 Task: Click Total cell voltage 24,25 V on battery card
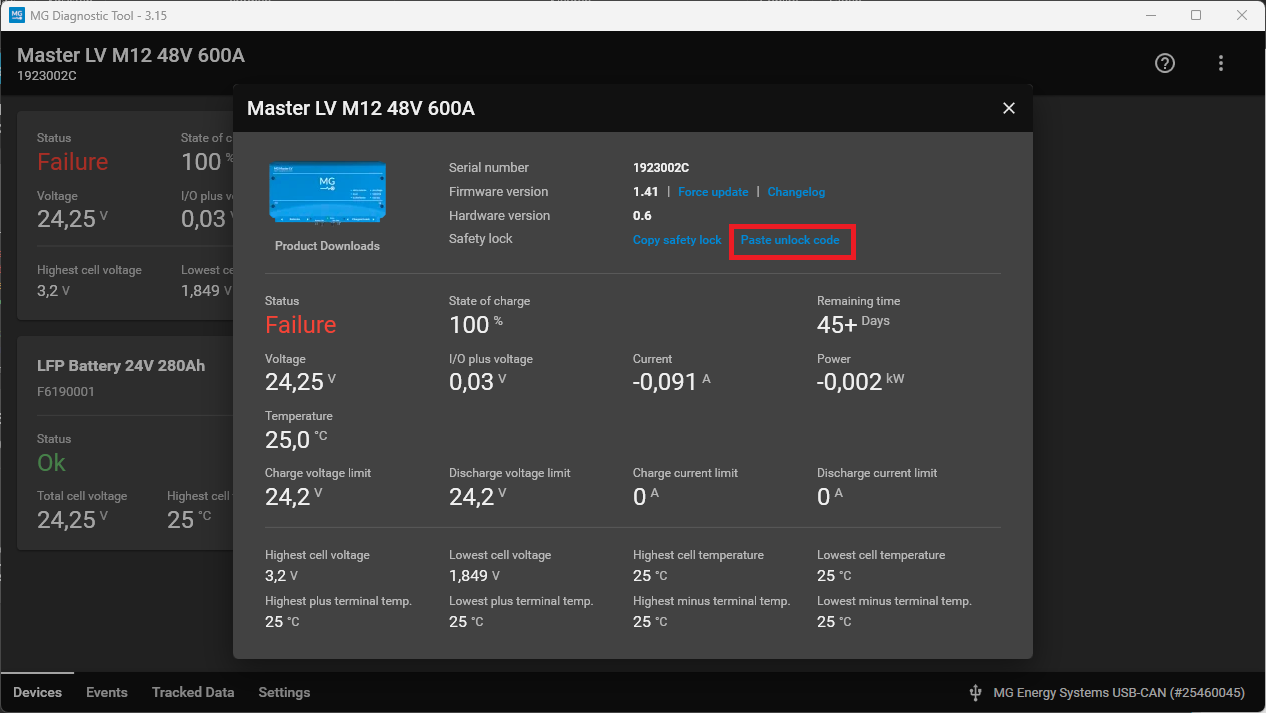click(x=72, y=519)
